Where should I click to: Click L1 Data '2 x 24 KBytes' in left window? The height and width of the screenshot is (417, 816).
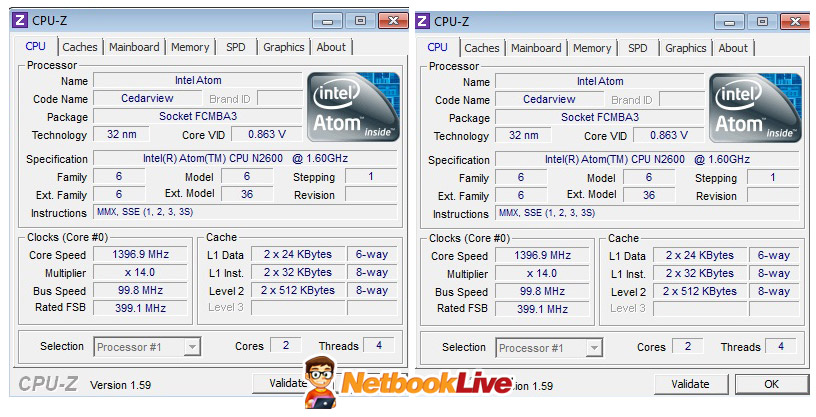(298, 254)
